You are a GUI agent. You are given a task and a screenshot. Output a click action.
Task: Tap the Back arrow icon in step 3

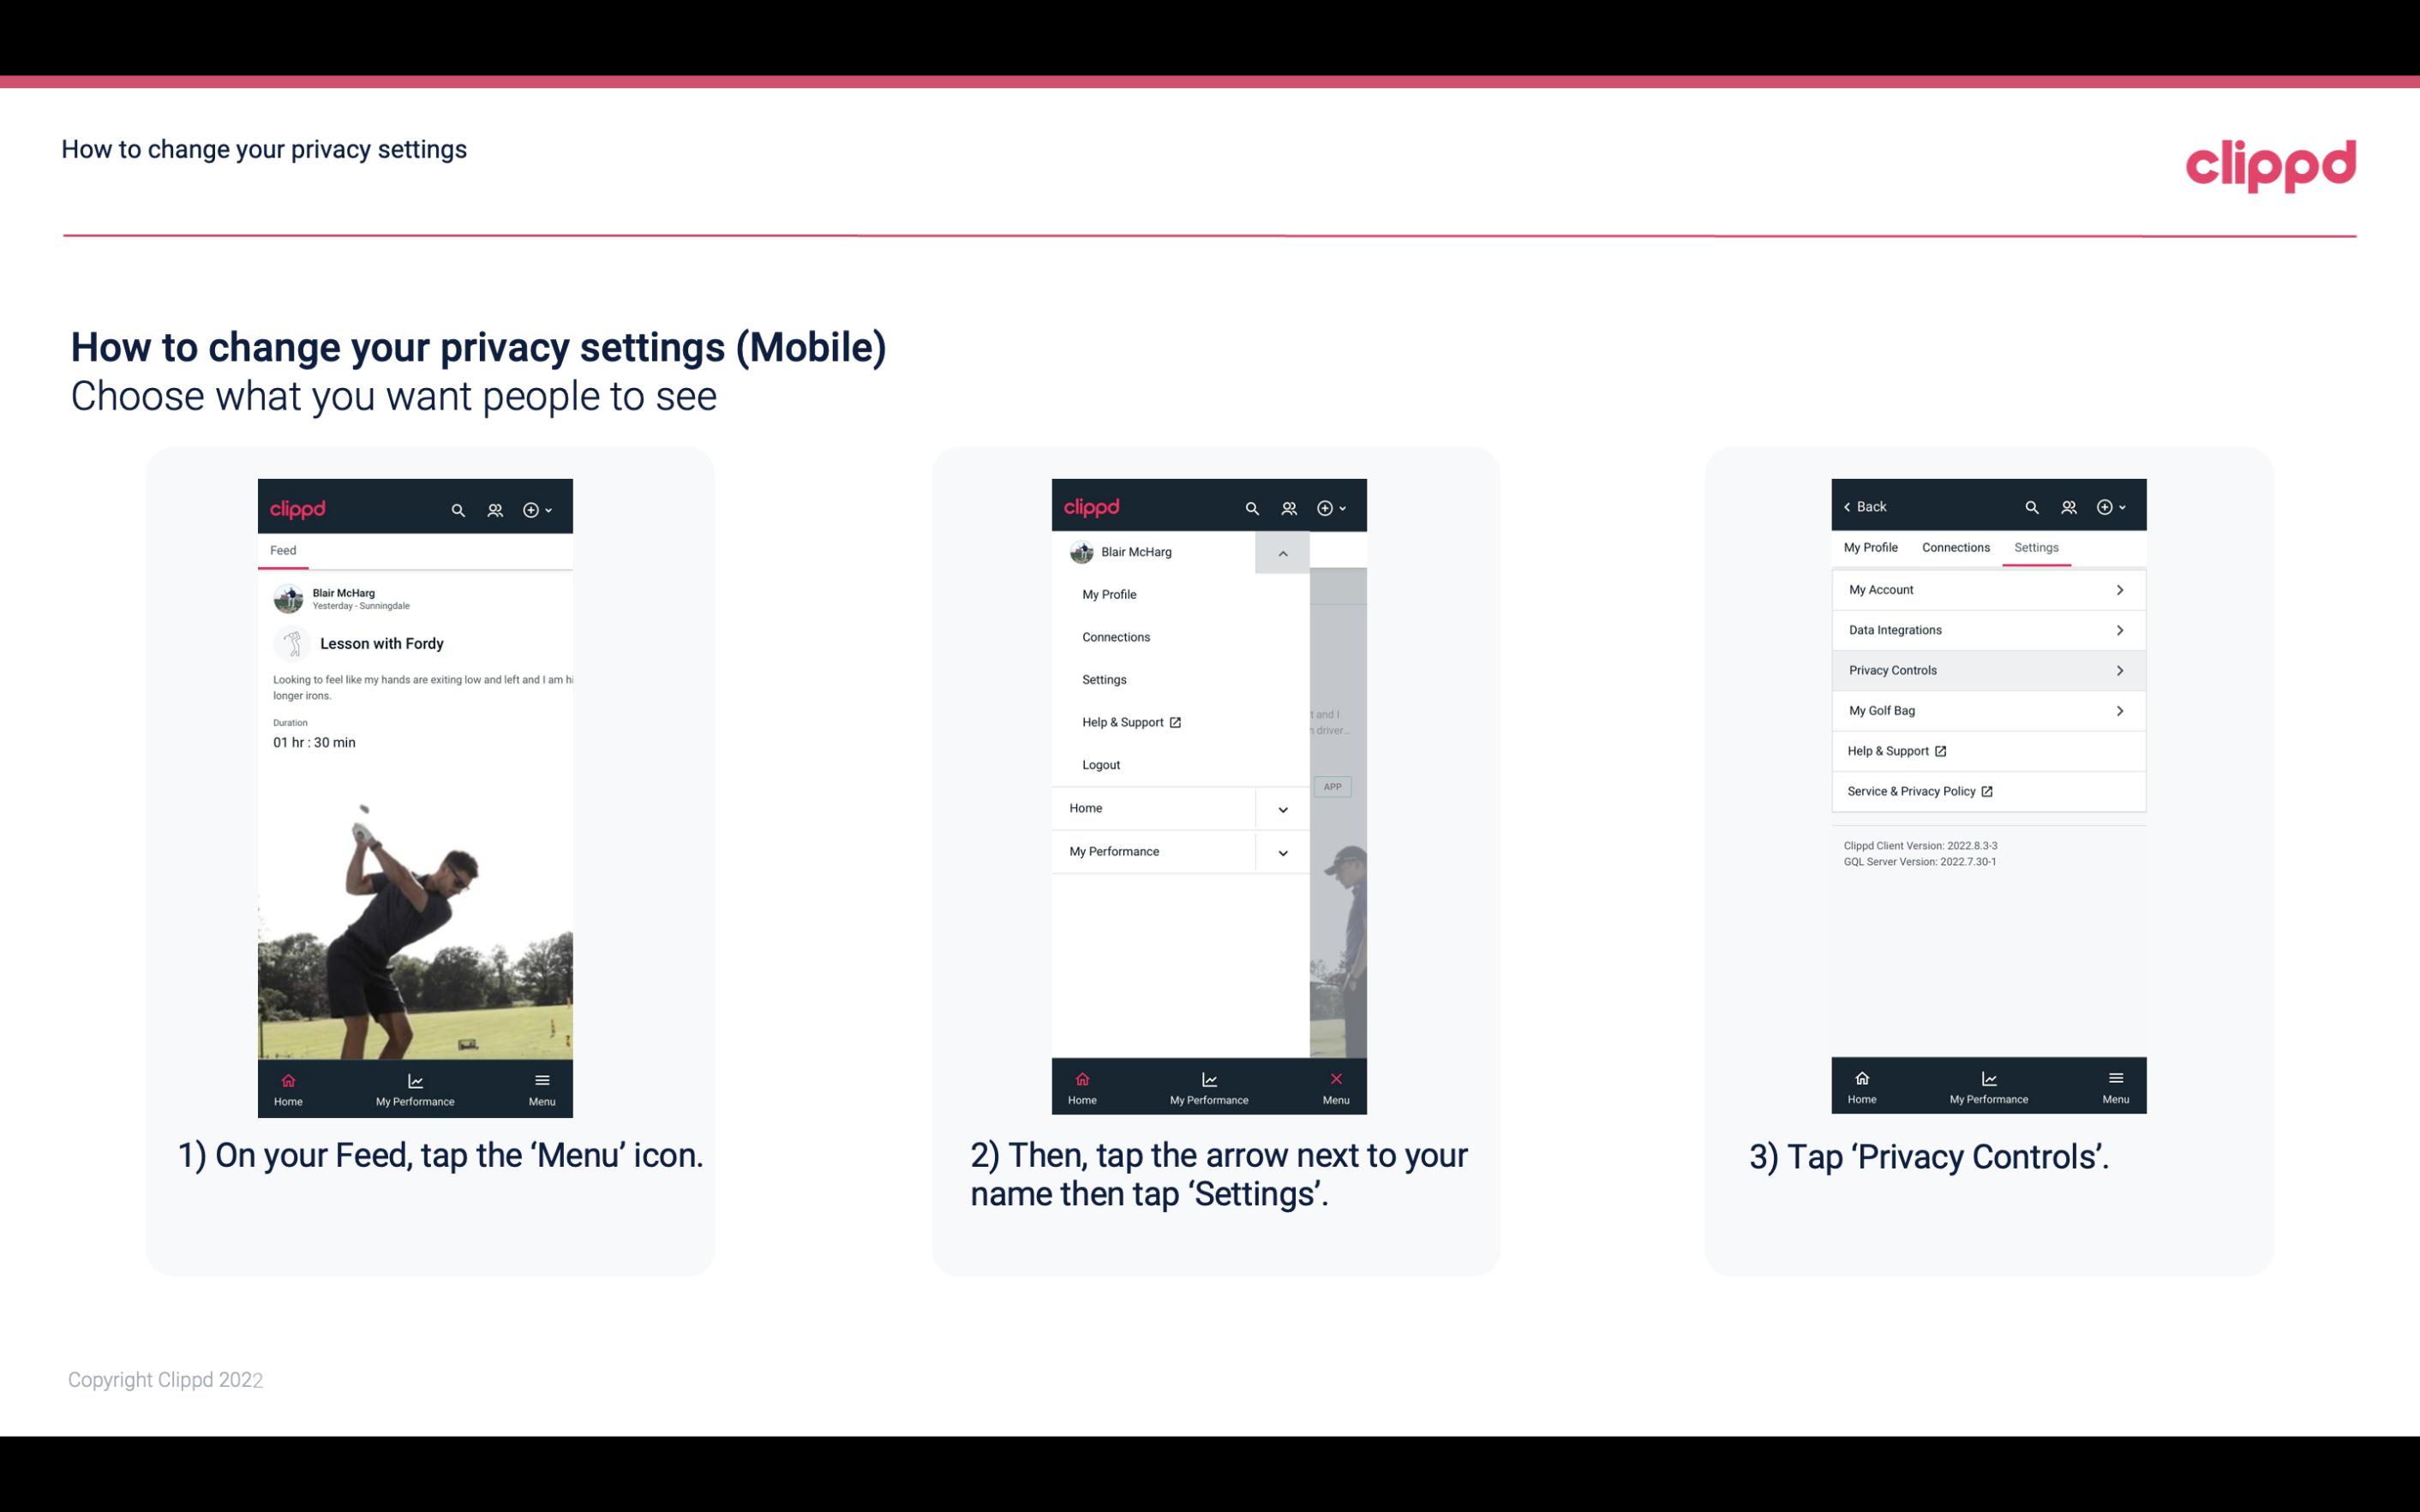pos(1850,505)
